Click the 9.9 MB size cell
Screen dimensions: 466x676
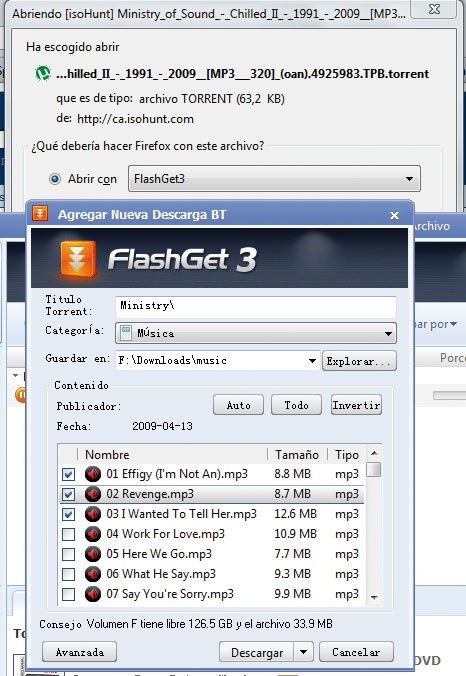coord(292,594)
